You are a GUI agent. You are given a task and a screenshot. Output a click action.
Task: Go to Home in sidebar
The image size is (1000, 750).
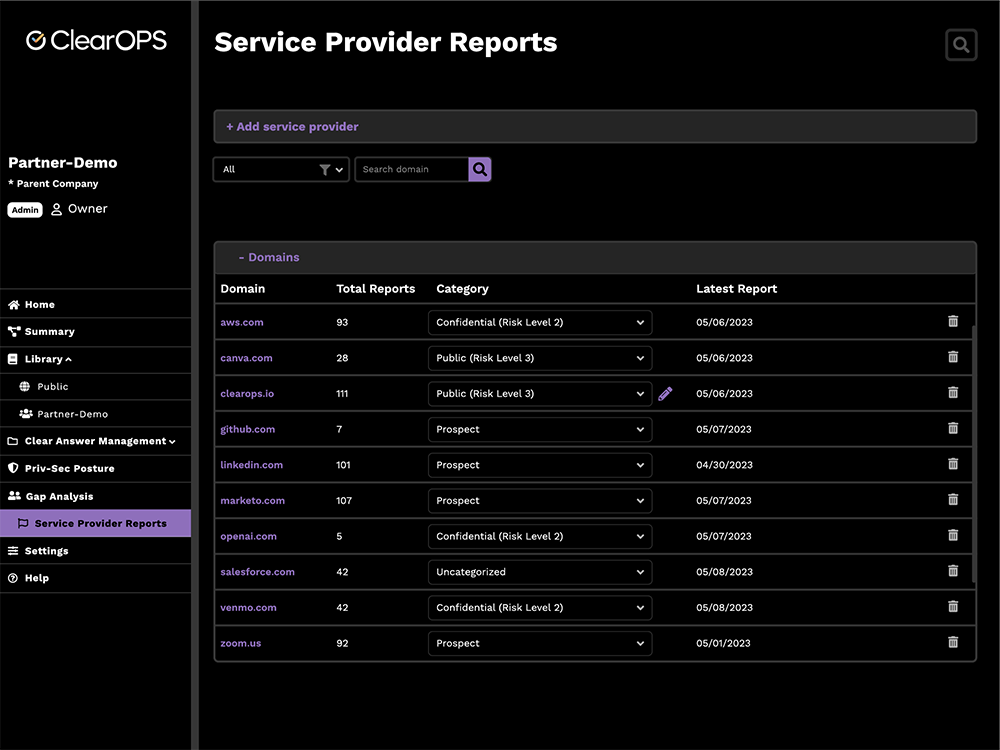point(96,305)
